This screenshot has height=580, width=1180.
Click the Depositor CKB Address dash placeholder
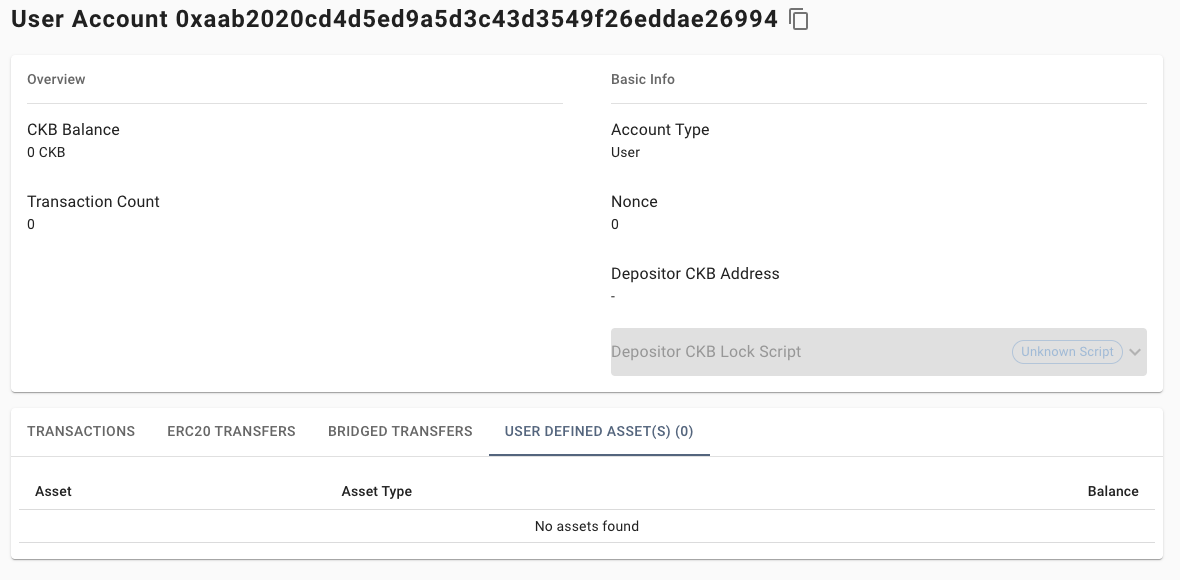[x=613, y=296]
